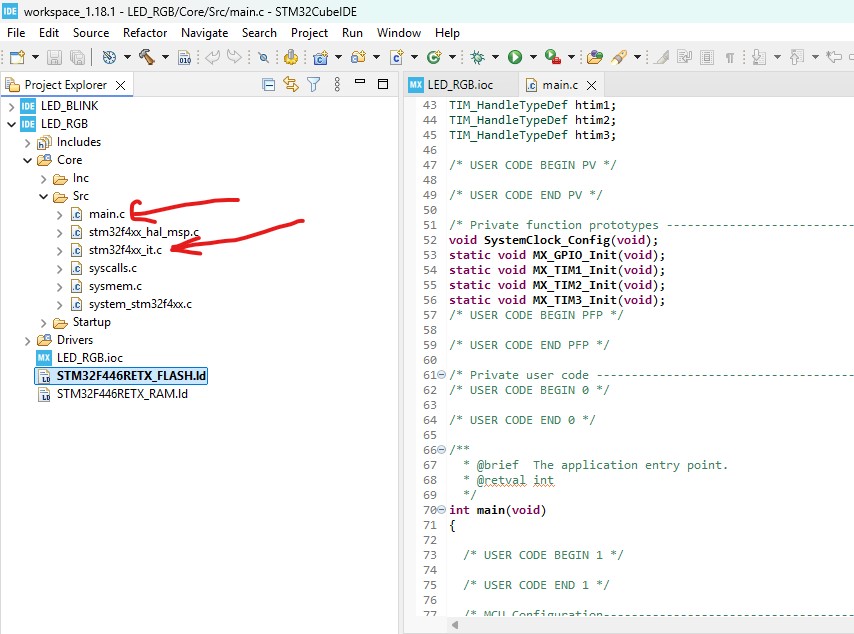Select LED_RGB.ioc in project tree
Image resolution: width=854 pixels, height=634 pixels.
[x=90, y=358]
